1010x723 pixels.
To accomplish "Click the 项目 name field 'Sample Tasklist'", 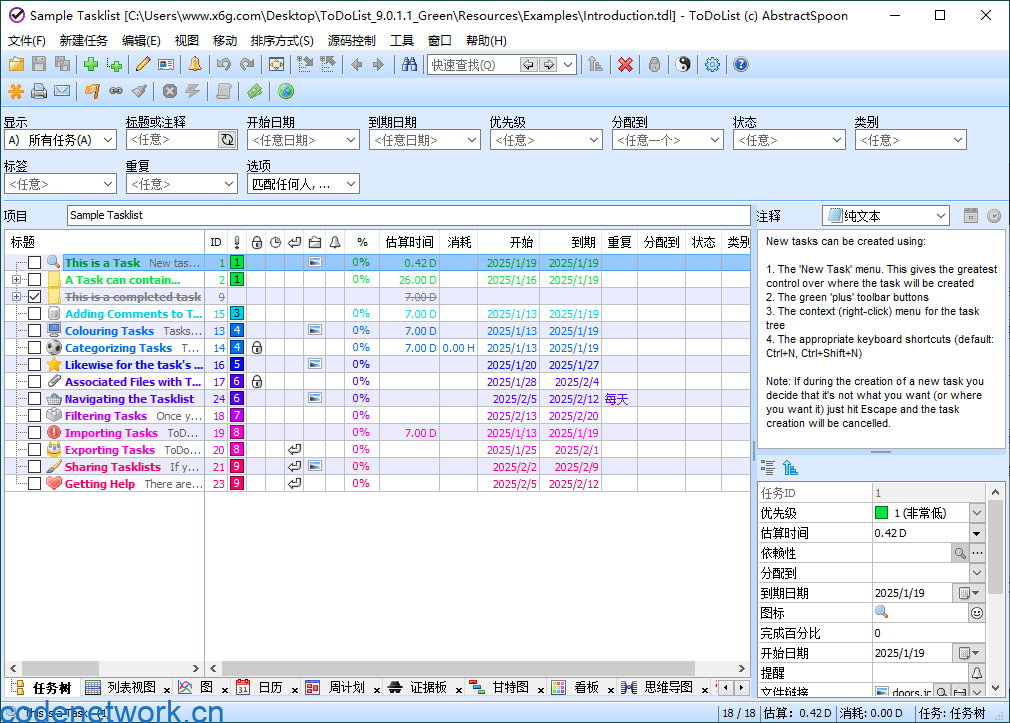I will click(x=408, y=215).
